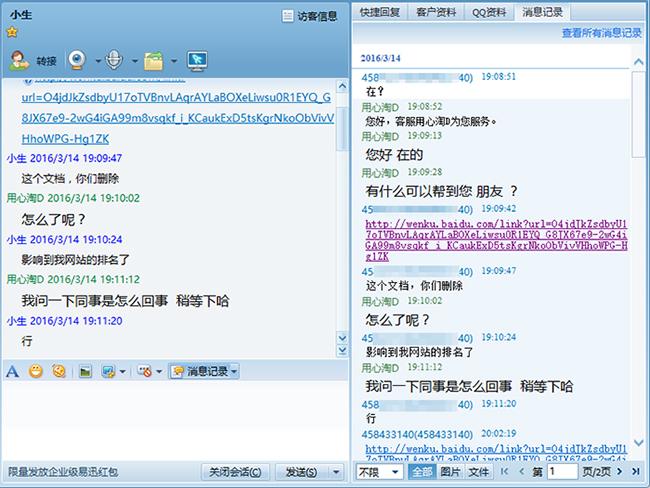Click the 关闭会话(C) button
Screen dimensions: 650x488
pyautogui.click(x=236, y=472)
